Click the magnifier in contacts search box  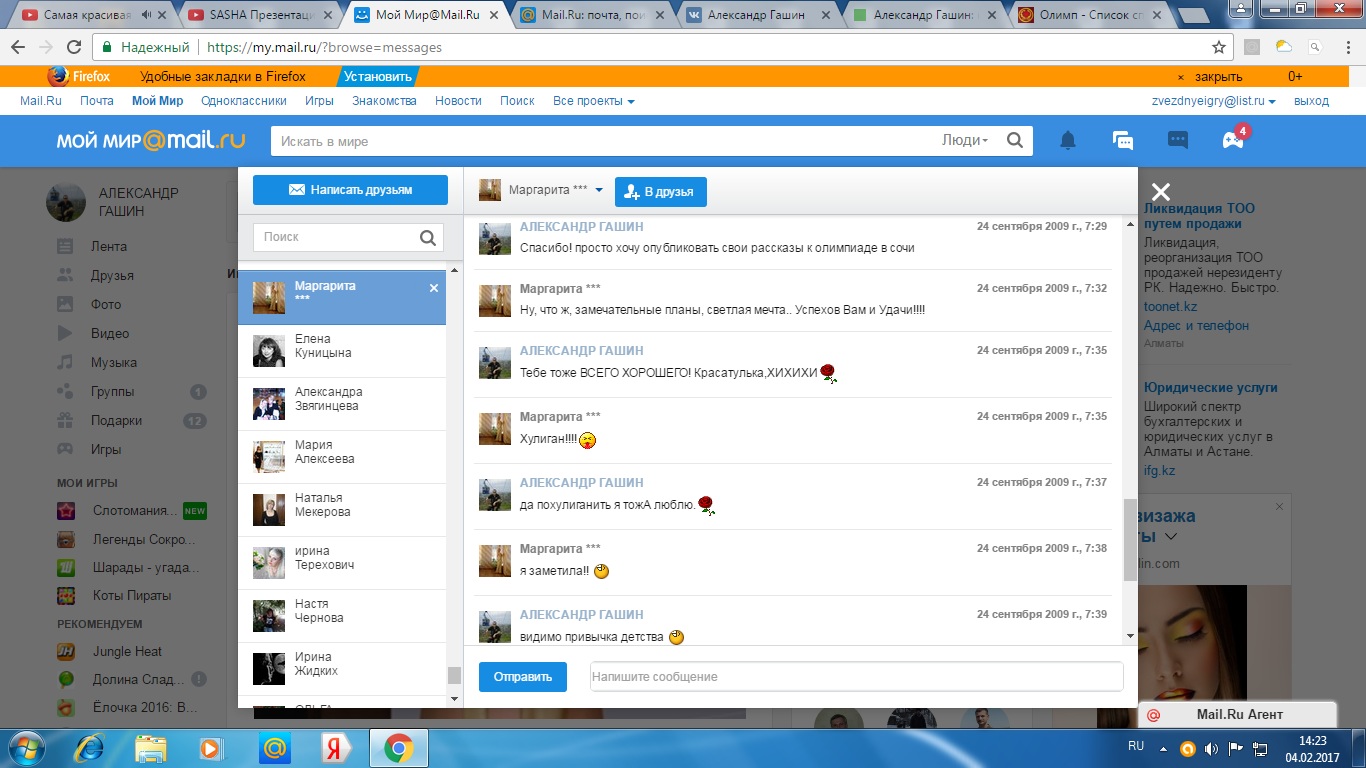click(x=428, y=237)
